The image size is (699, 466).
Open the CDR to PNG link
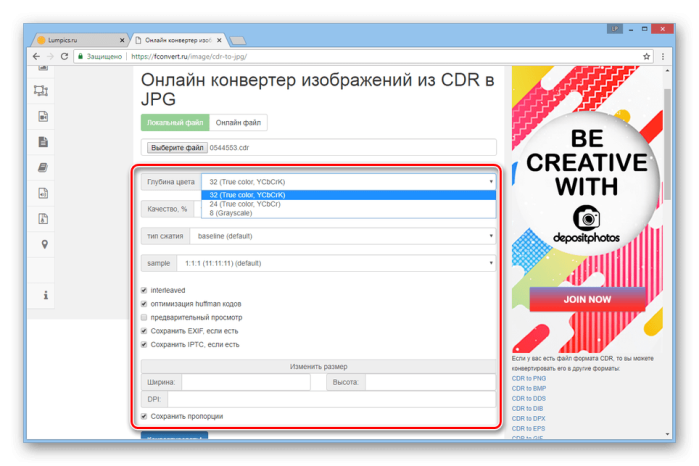click(x=529, y=379)
